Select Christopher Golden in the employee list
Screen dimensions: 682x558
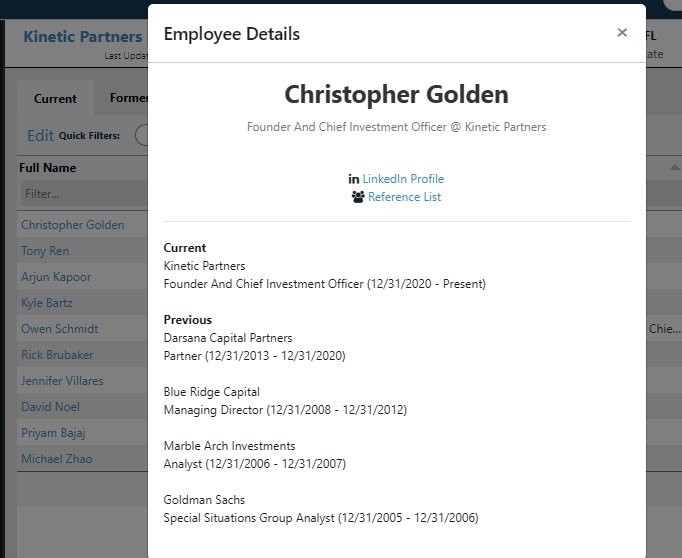(x=72, y=225)
